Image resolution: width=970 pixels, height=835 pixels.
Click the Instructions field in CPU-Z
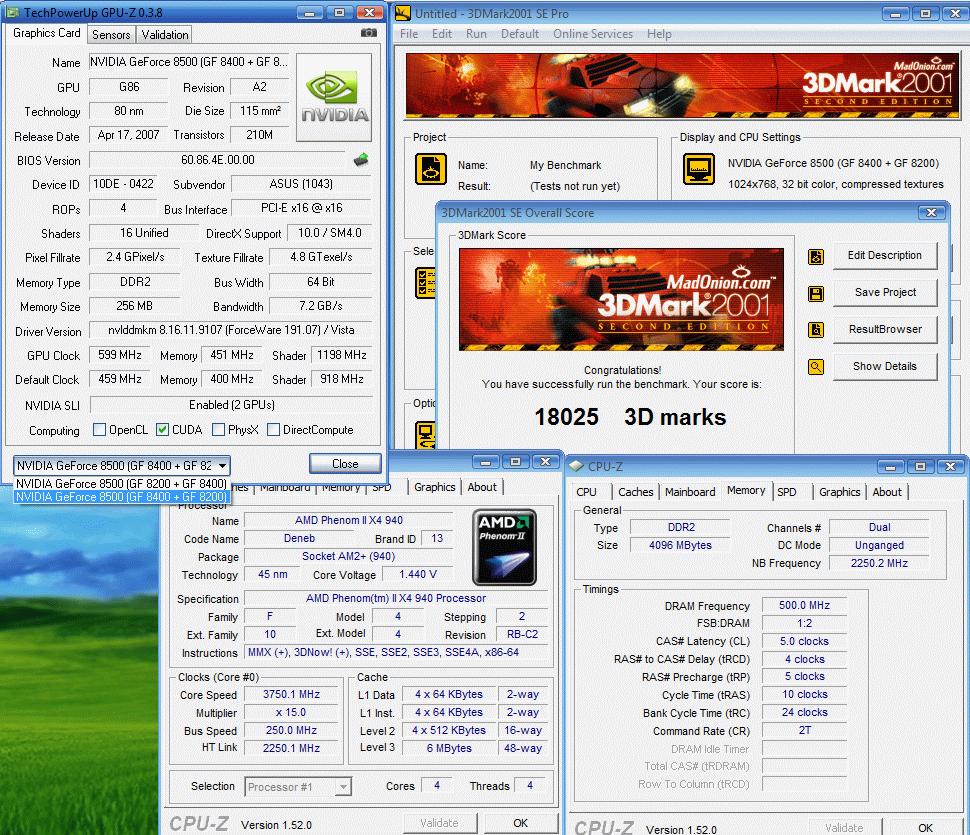click(396, 653)
